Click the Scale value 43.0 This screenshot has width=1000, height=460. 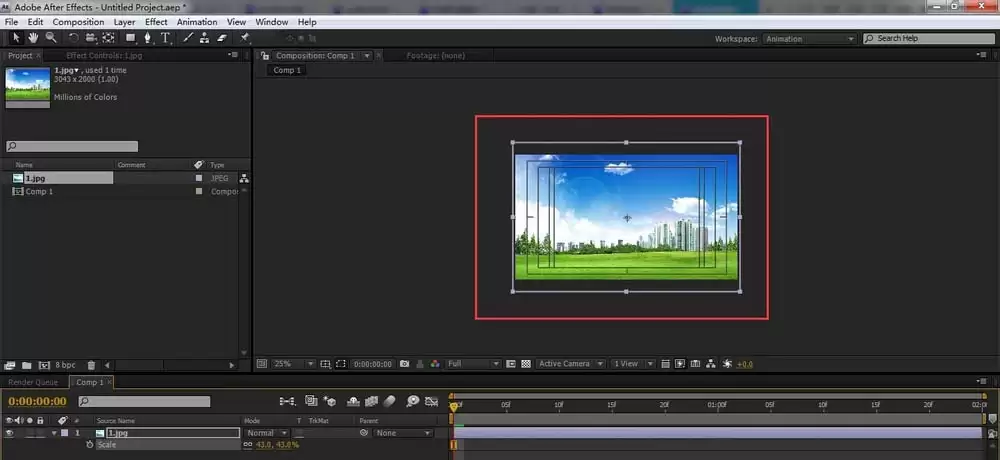coord(263,444)
